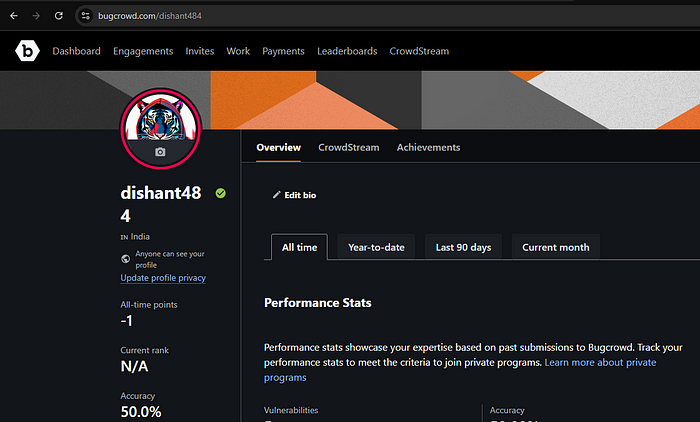Click the green verified checkmark badge
This screenshot has width=700, height=422.
221,193
